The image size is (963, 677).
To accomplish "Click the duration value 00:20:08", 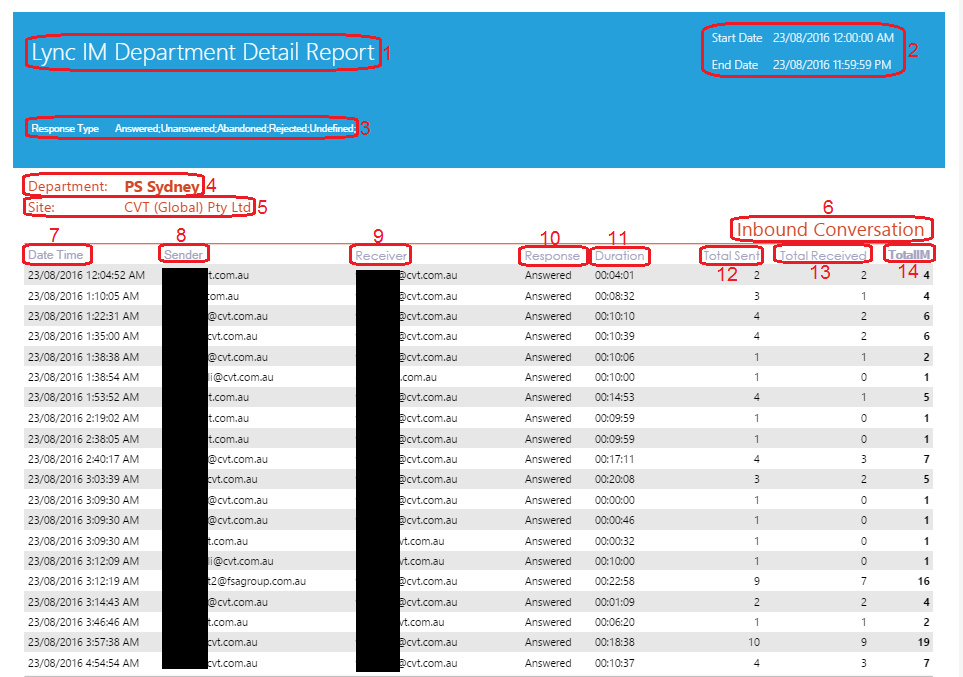I will [x=614, y=479].
